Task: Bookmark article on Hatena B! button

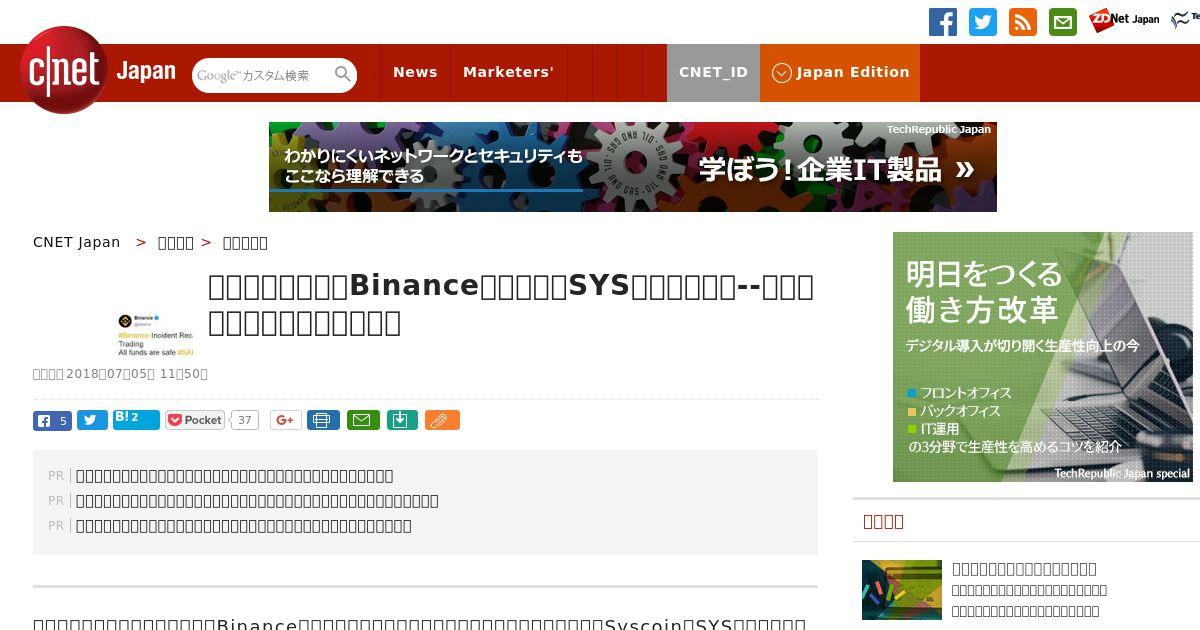Action: point(136,420)
